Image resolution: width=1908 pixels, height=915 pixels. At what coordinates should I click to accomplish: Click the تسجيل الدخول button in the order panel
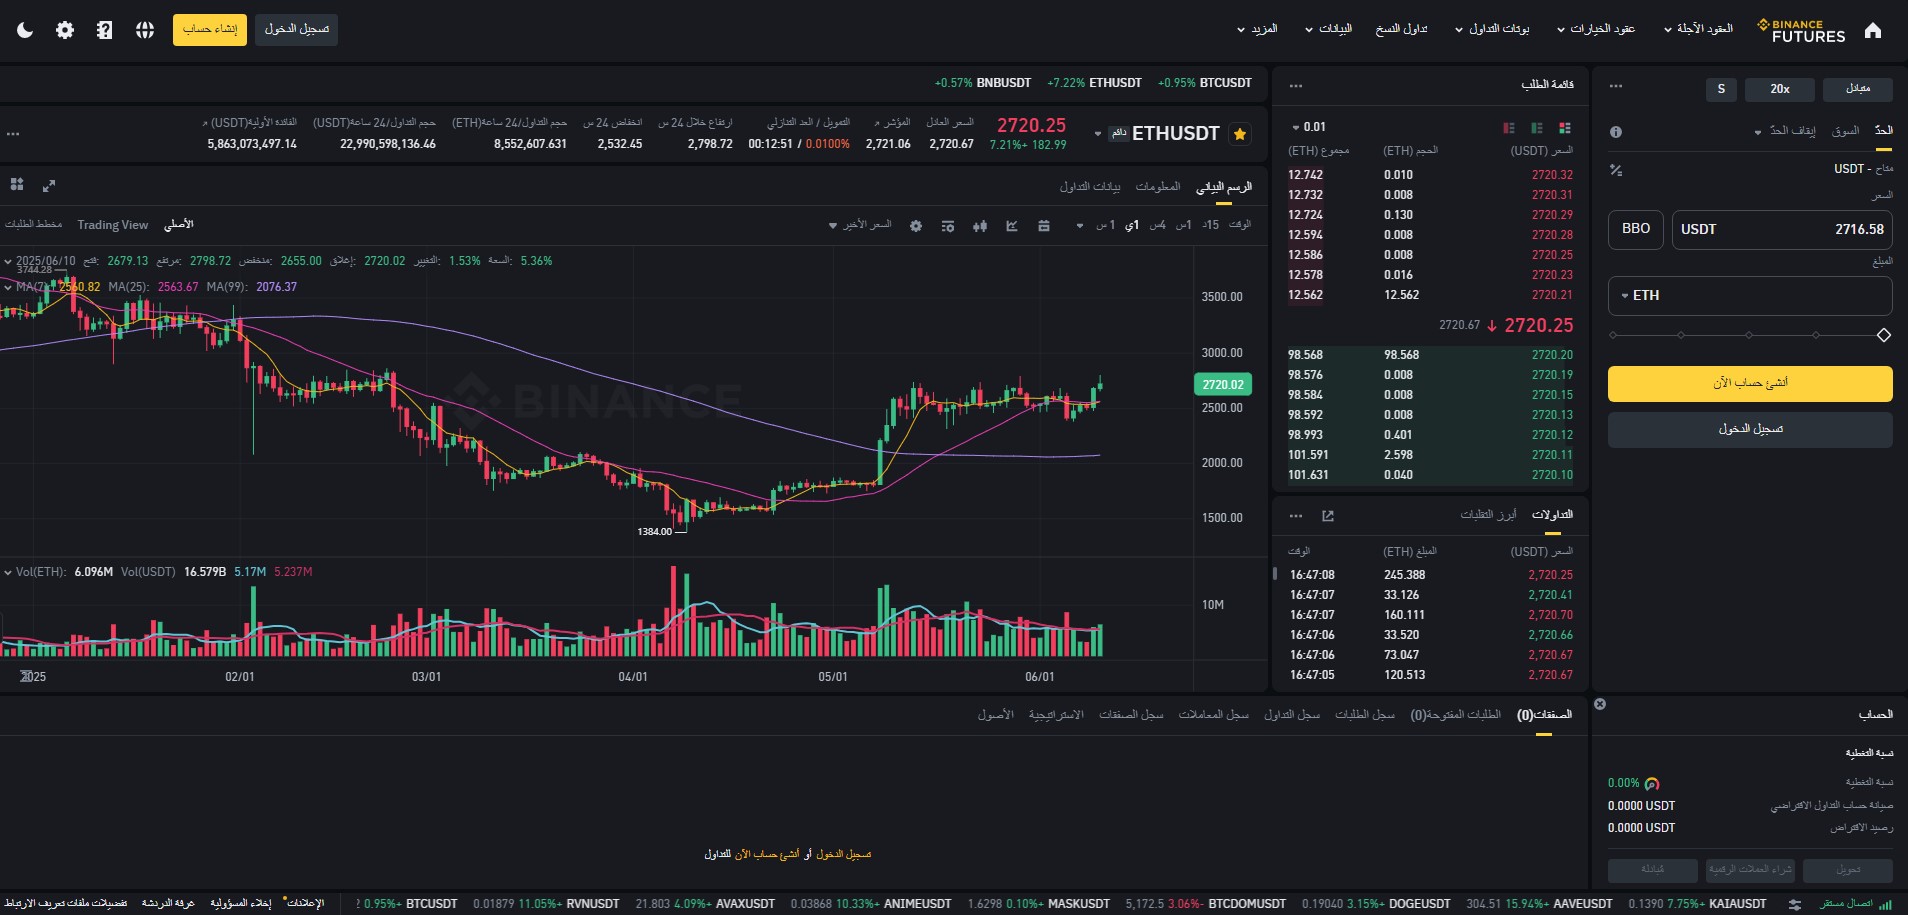coord(1748,429)
